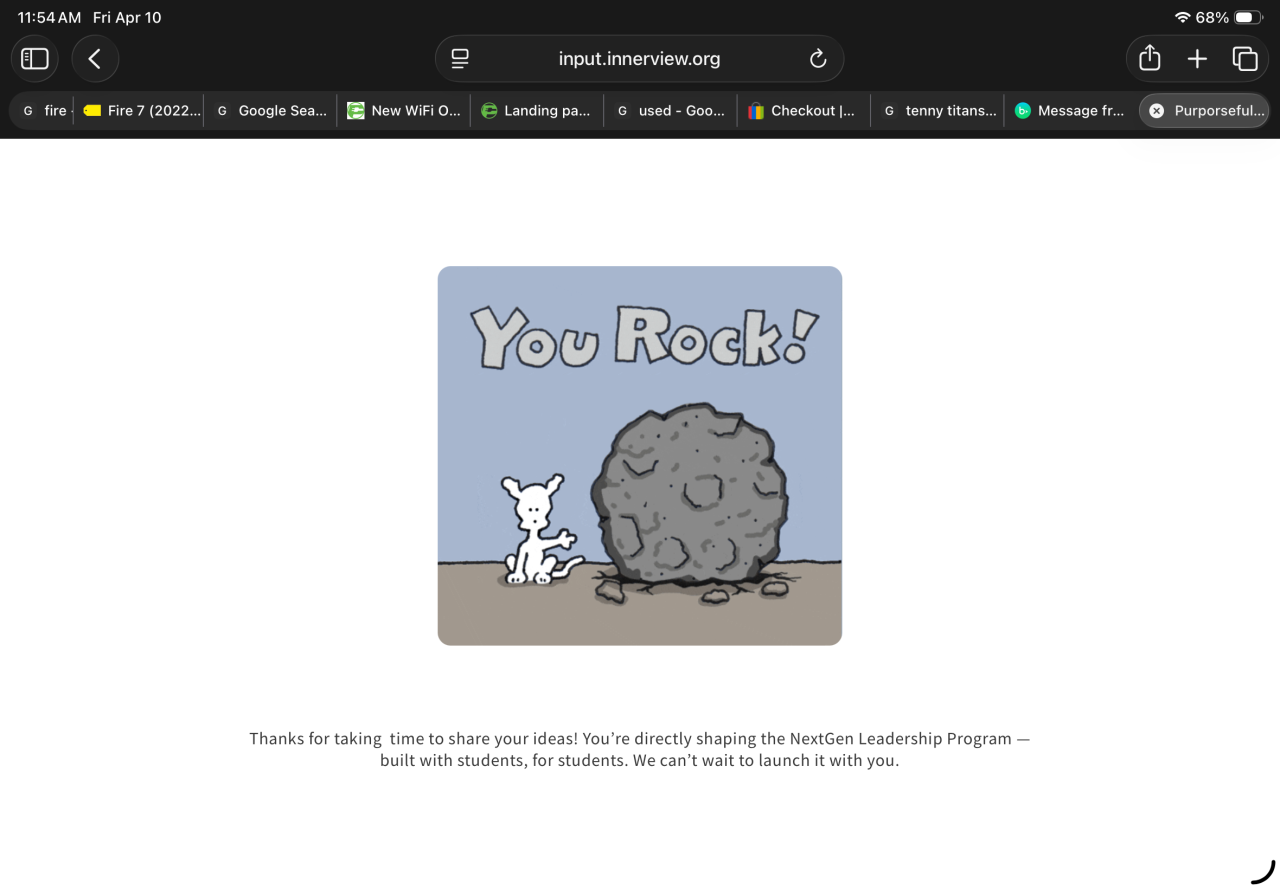The height and width of the screenshot is (889, 1280).
Task: Tap the input.innerview.org address field
Action: tap(639, 59)
